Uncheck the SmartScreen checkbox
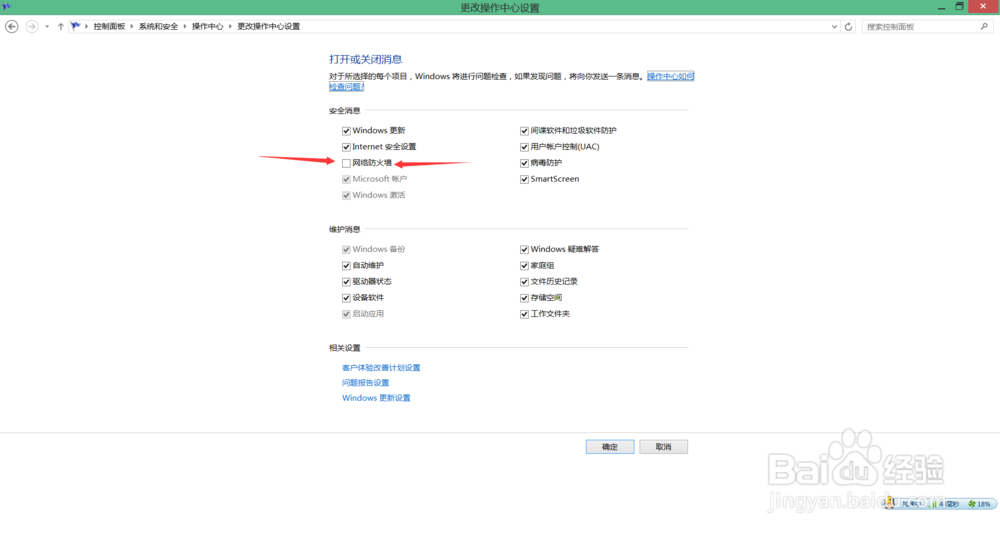 point(524,179)
